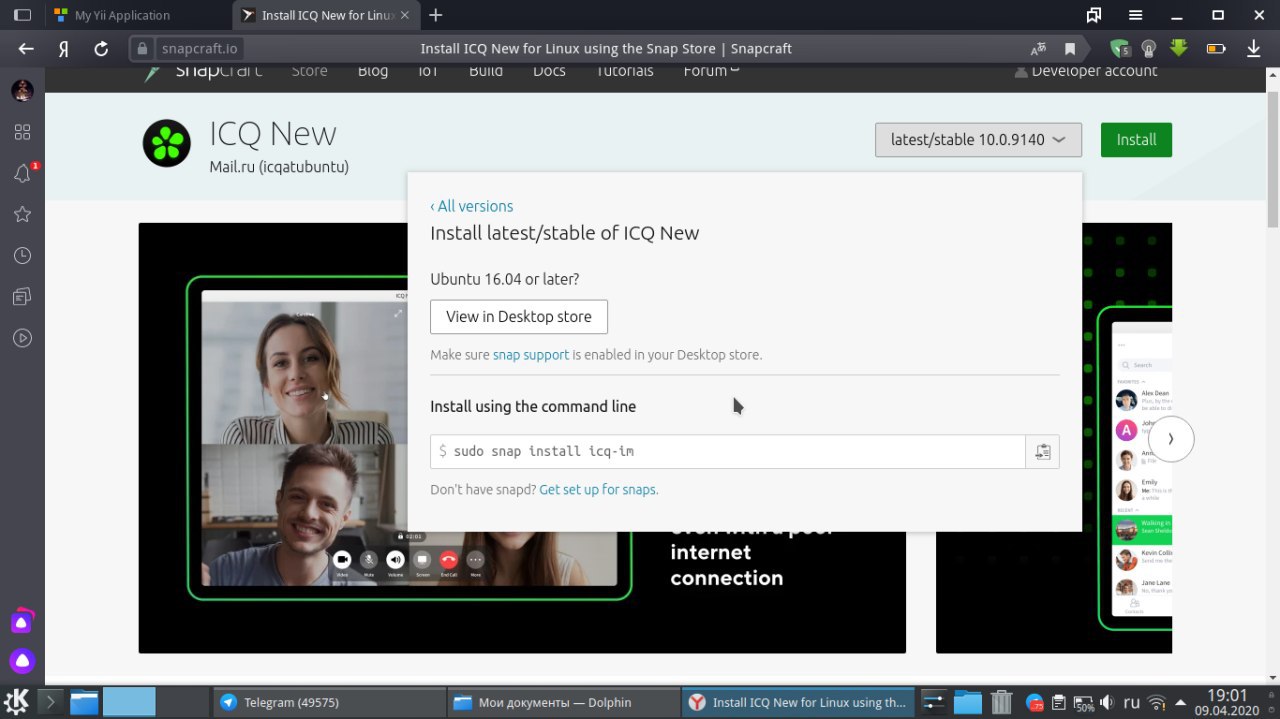Click View in Desktop store button
Image resolution: width=1280 pixels, height=719 pixels.
pos(519,317)
